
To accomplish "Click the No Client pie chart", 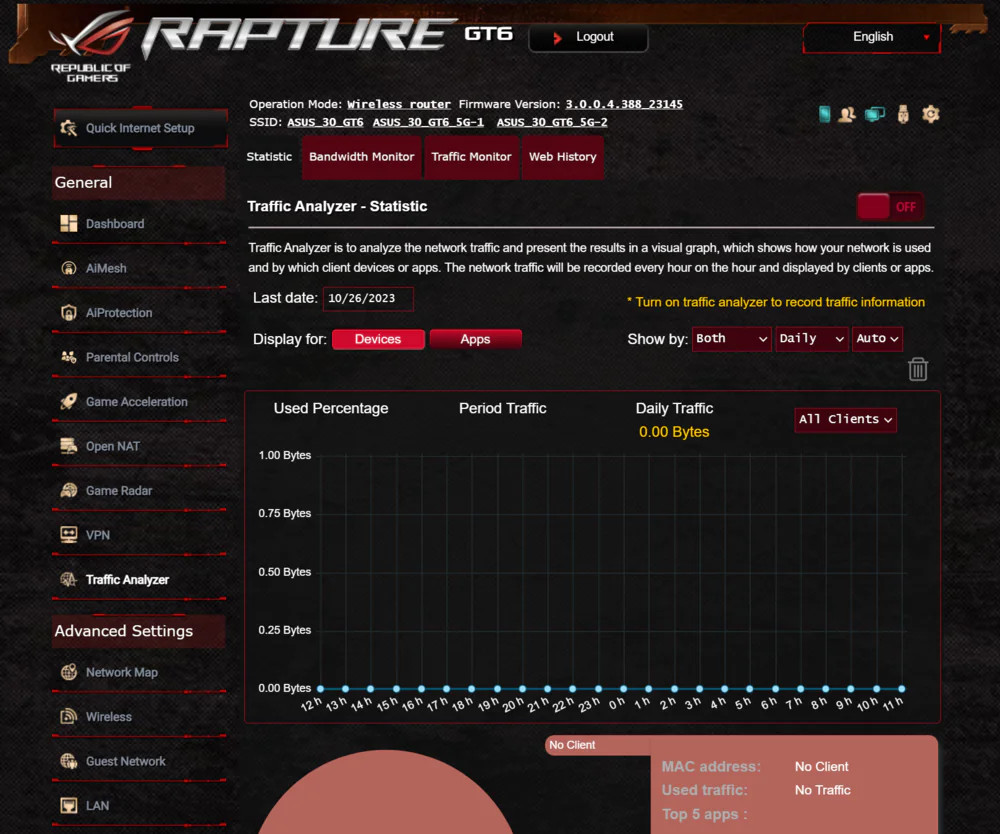I will click(385, 792).
